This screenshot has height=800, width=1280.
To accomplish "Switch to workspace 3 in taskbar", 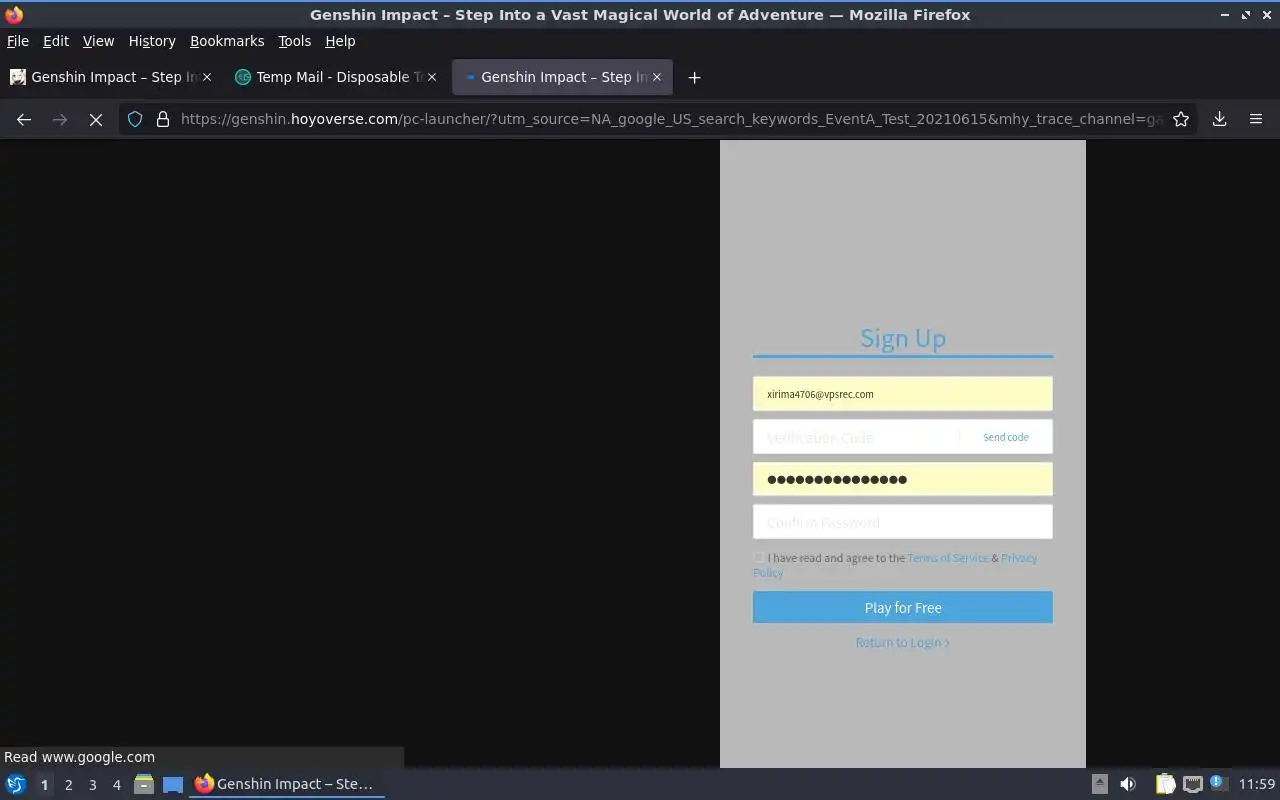I will coord(92,785).
